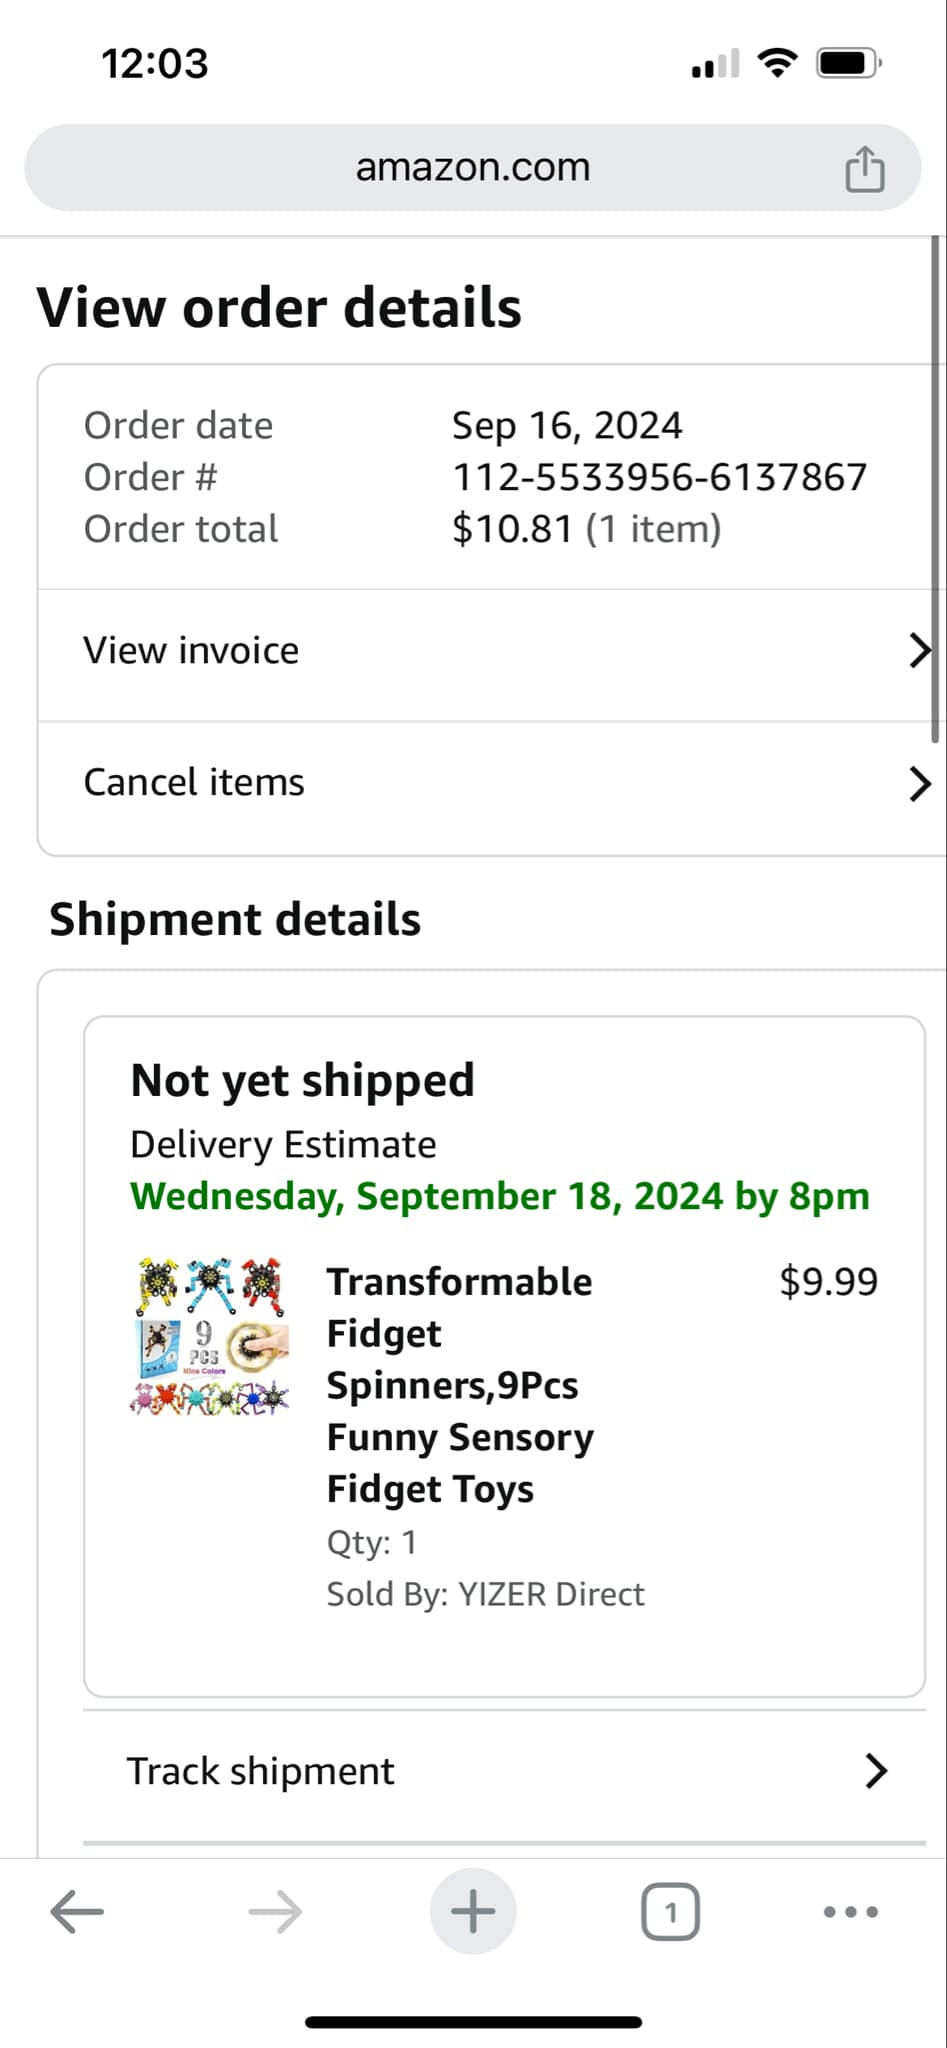Expand View invoice chevron arrow
The height and width of the screenshot is (2048, 947).
point(919,651)
